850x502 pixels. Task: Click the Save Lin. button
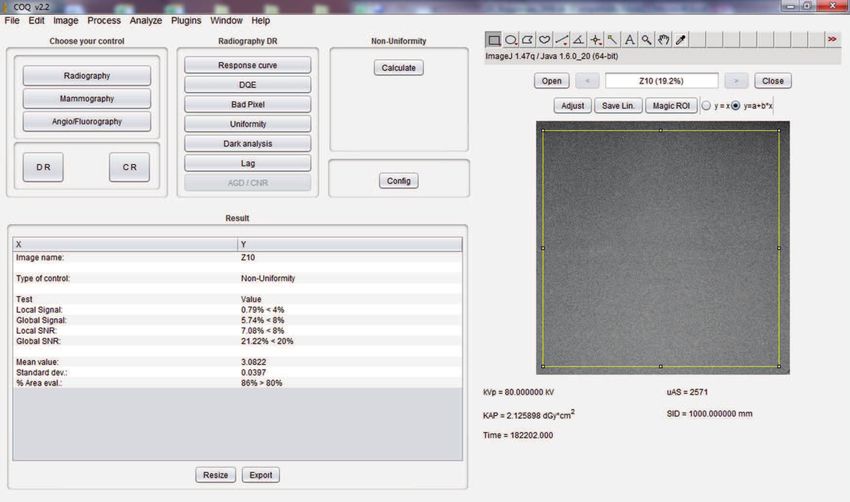[618, 106]
